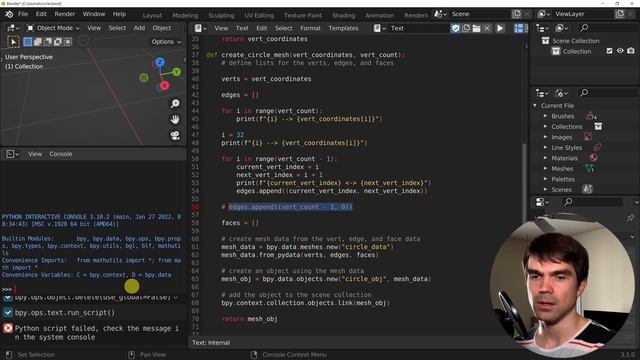
Task: Open the viewport Options dropdown
Action: pyautogui.click(x=166, y=42)
